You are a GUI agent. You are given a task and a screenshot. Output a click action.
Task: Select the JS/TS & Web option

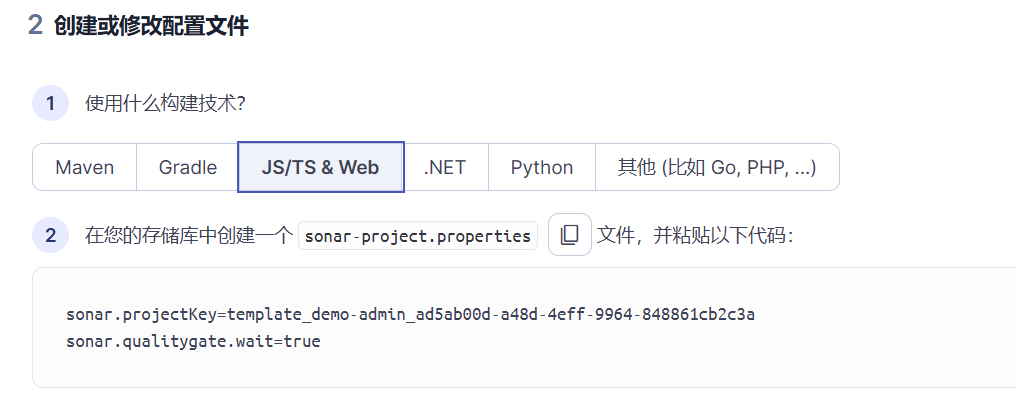pyautogui.click(x=321, y=167)
